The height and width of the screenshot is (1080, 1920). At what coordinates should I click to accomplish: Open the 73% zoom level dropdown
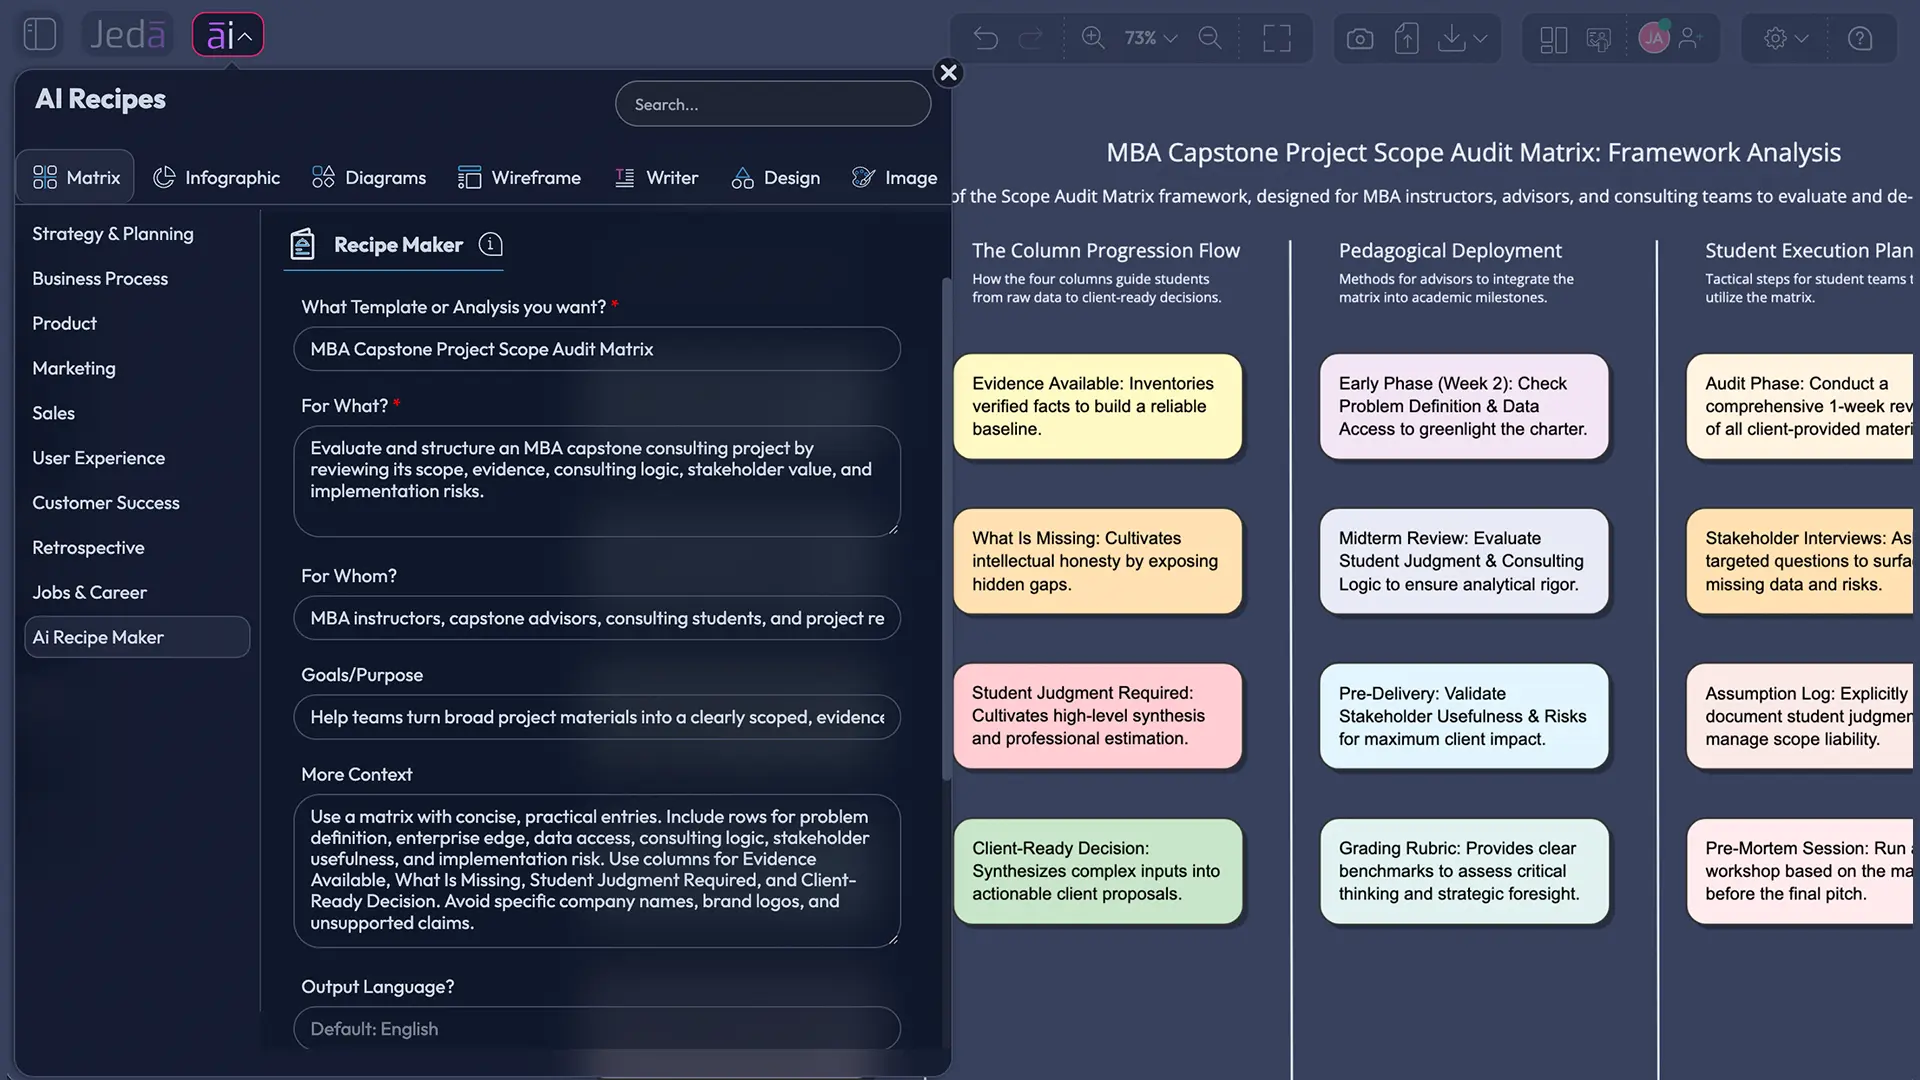click(1151, 38)
